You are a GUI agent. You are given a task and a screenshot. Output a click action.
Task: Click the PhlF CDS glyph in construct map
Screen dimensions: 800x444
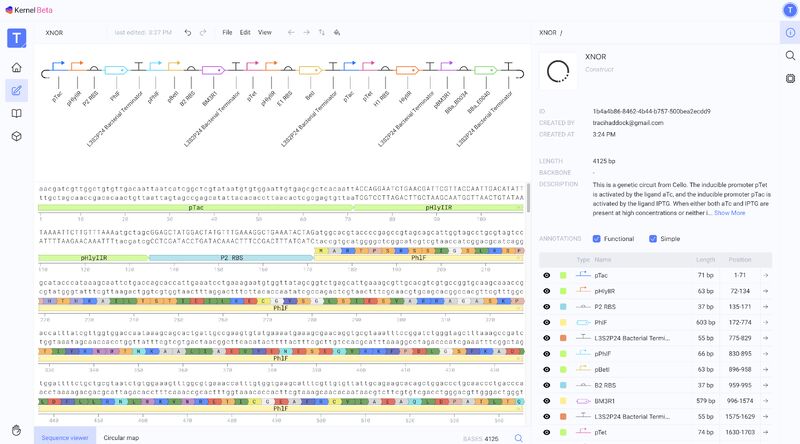click(x=116, y=70)
